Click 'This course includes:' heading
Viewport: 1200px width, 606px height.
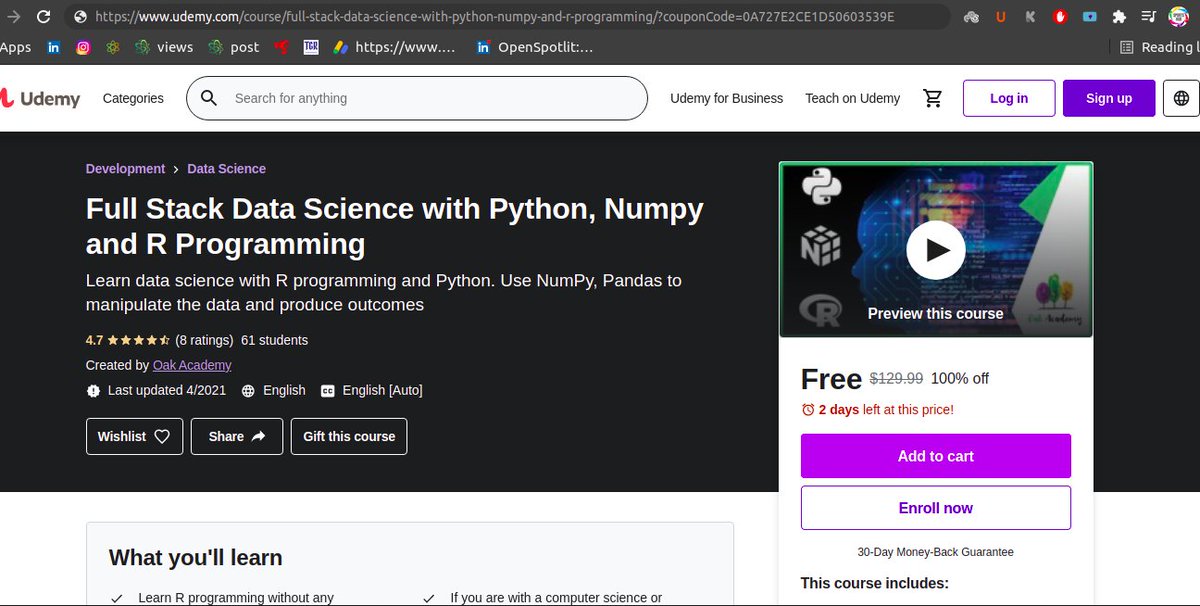(x=875, y=583)
